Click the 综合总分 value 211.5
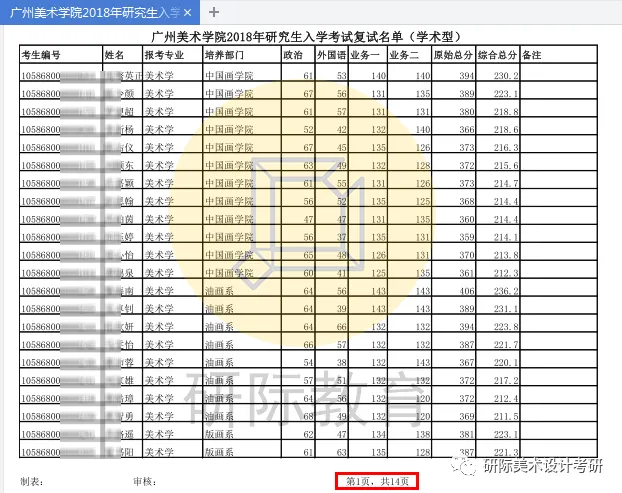The height and width of the screenshot is (493, 622). 506,417
